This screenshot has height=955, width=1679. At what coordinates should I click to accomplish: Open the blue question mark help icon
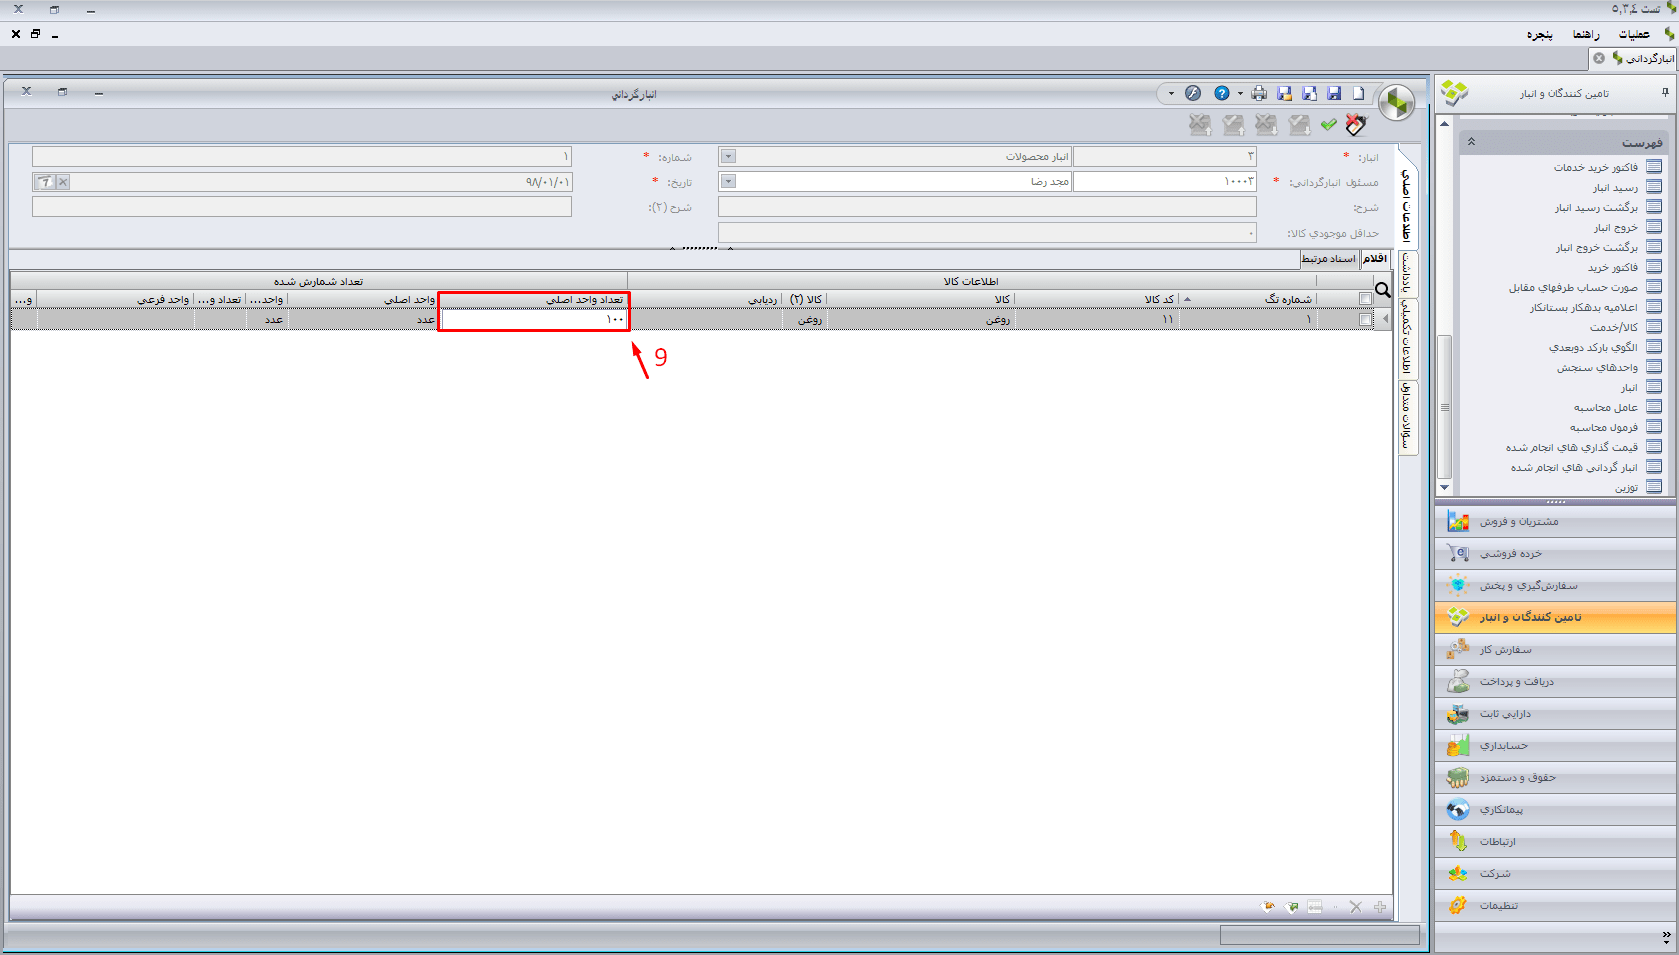tap(1222, 93)
